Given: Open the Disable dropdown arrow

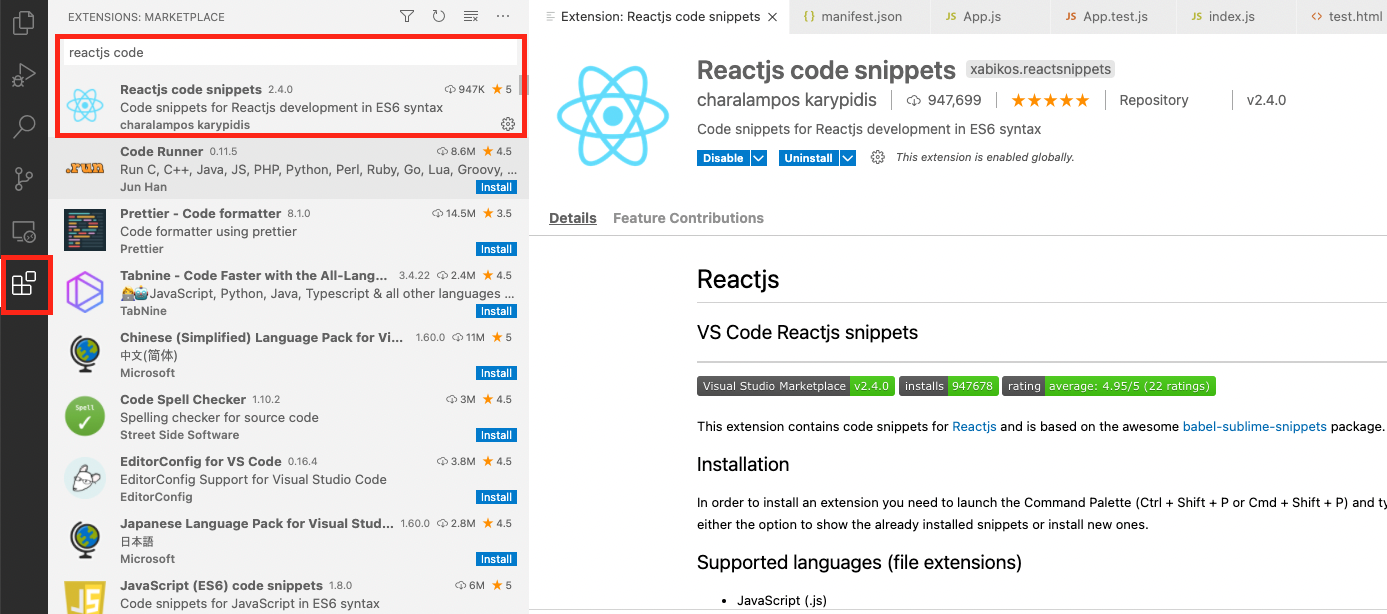Looking at the screenshot, I should click(x=759, y=158).
